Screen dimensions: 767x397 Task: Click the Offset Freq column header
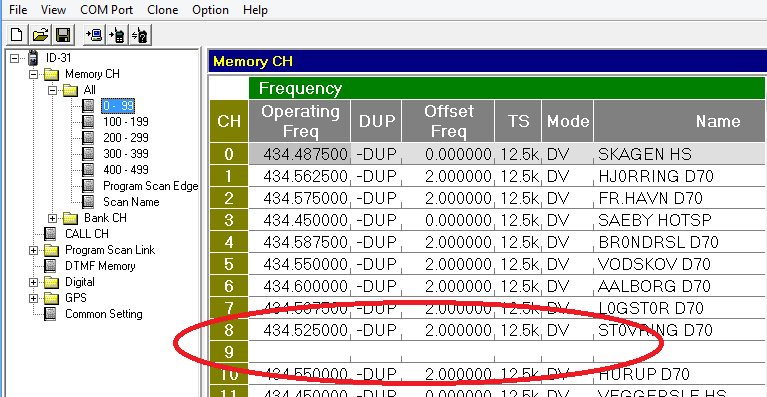pyautogui.click(x=448, y=121)
